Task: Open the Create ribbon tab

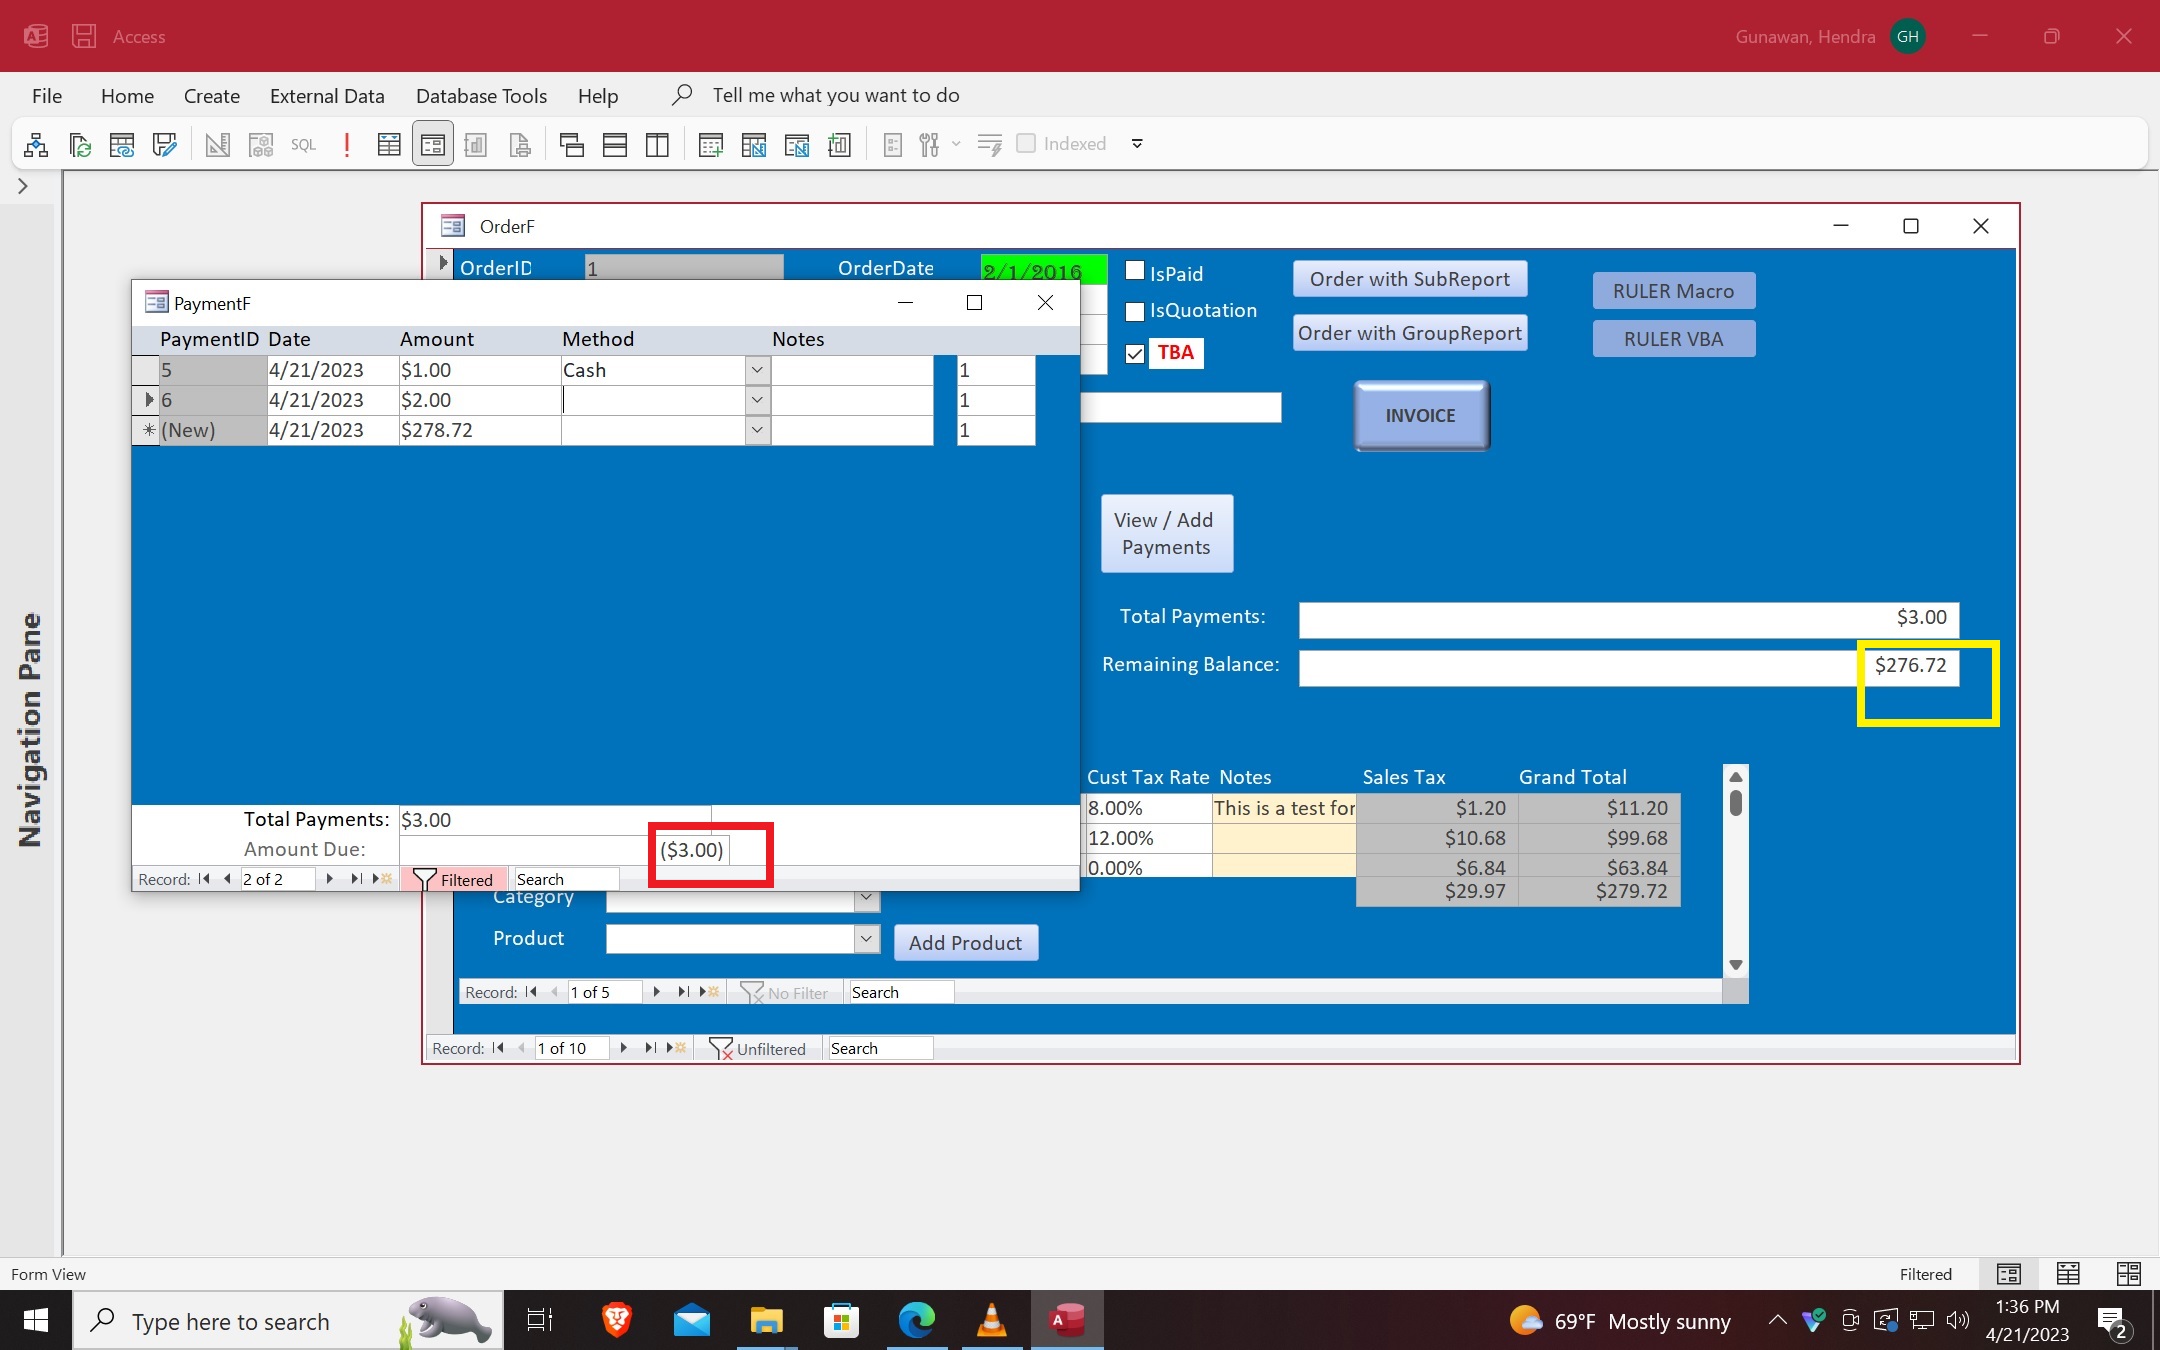Action: [x=211, y=95]
